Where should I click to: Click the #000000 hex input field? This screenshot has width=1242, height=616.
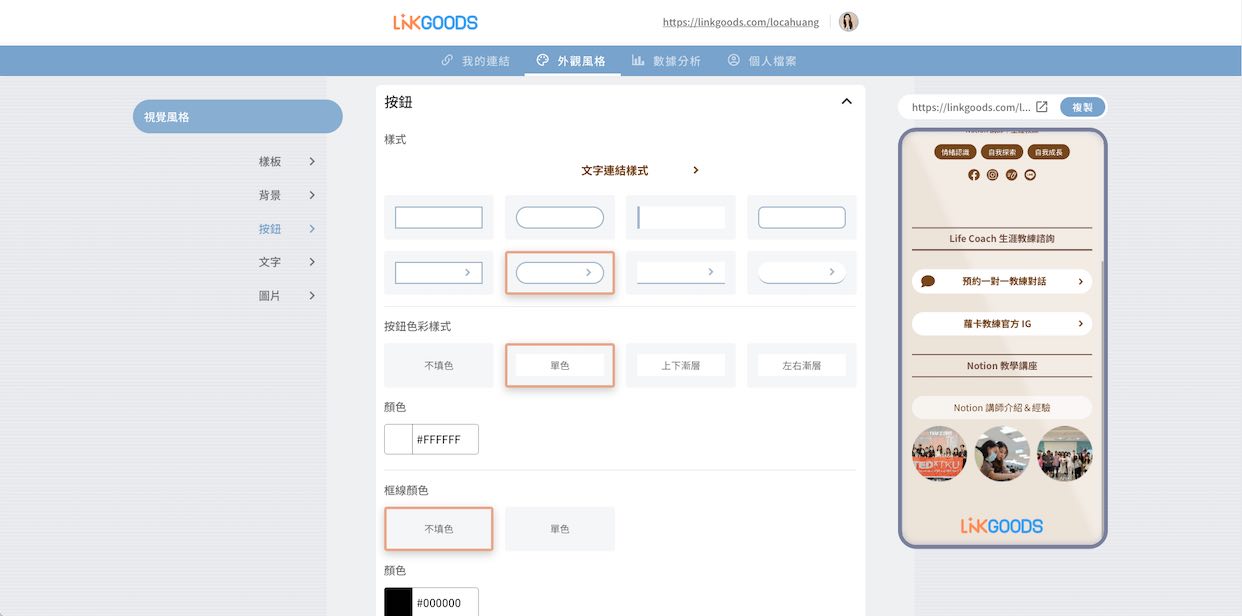445,602
